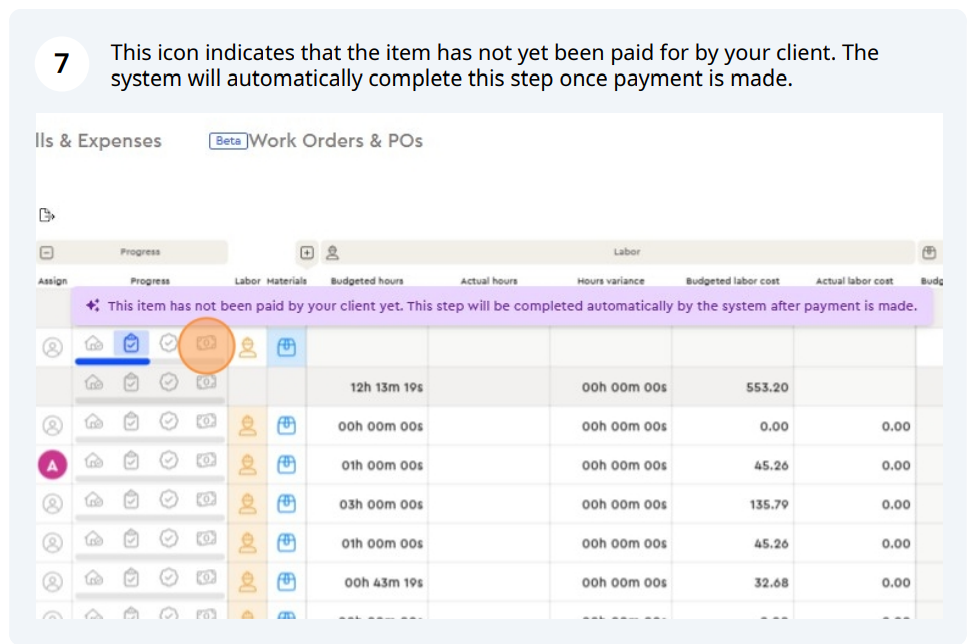980x644 pixels.
Task: Collapse the Progress column group
Action: (x=46, y=253)
